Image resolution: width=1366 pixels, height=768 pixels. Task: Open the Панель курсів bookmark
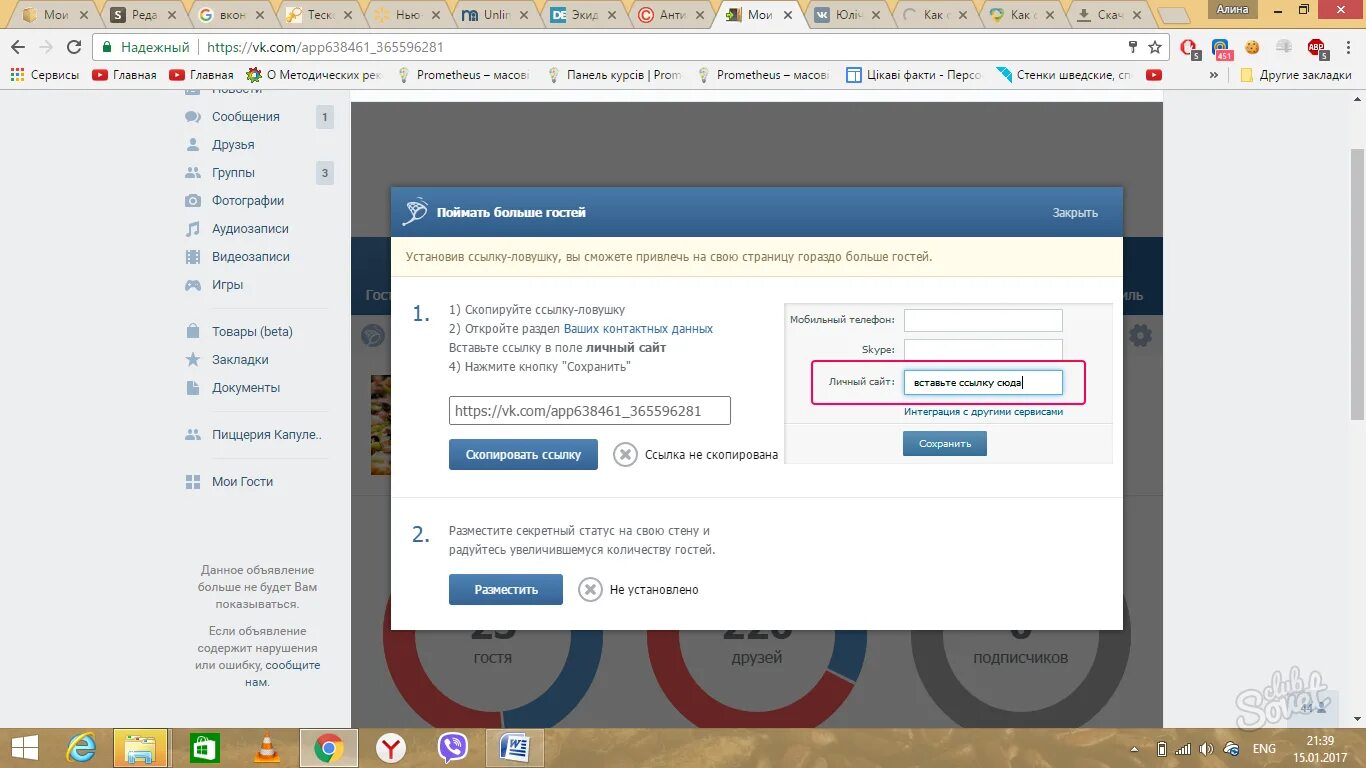pyautogui.click(x=614, y=75)
